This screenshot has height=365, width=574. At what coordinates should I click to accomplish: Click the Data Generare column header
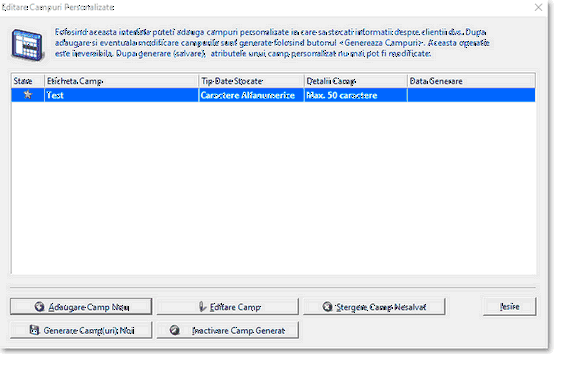(x=472, y=81)
